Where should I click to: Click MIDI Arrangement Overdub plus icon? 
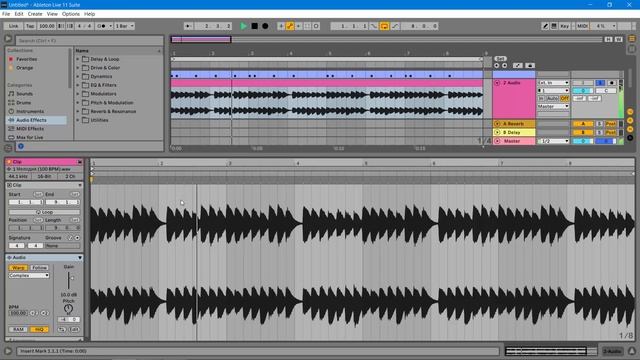tap(281, 26)
